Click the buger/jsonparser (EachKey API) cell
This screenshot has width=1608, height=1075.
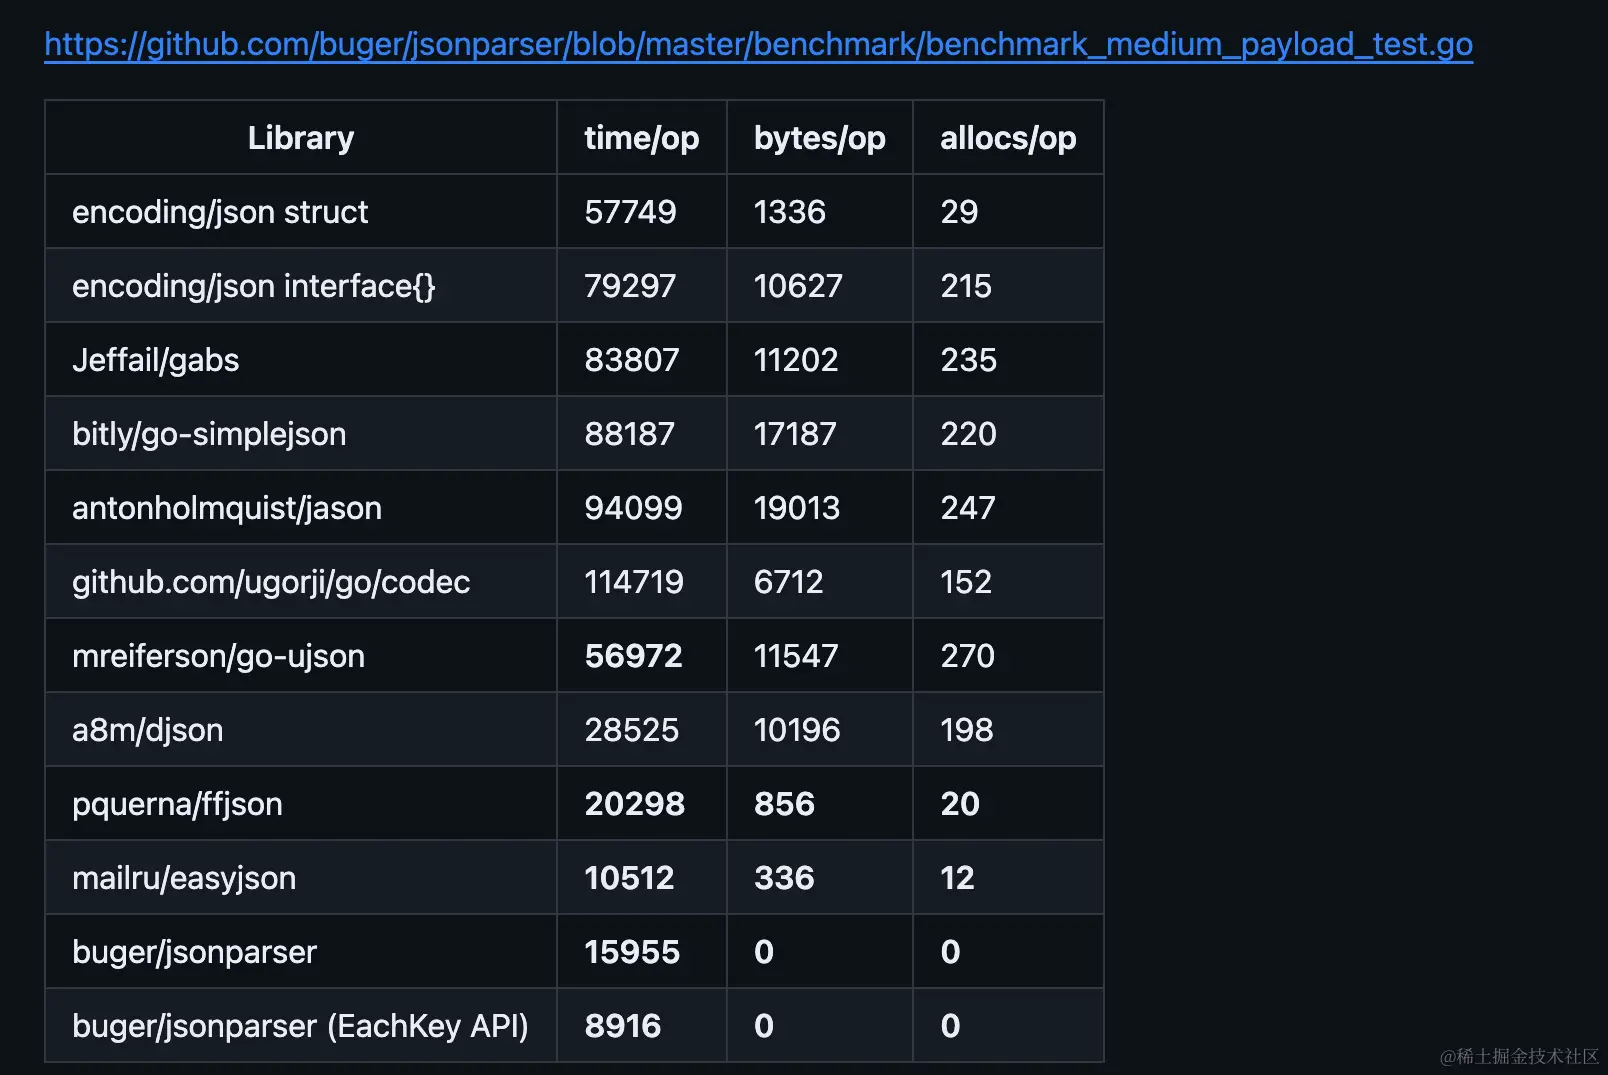point(300,1026)
